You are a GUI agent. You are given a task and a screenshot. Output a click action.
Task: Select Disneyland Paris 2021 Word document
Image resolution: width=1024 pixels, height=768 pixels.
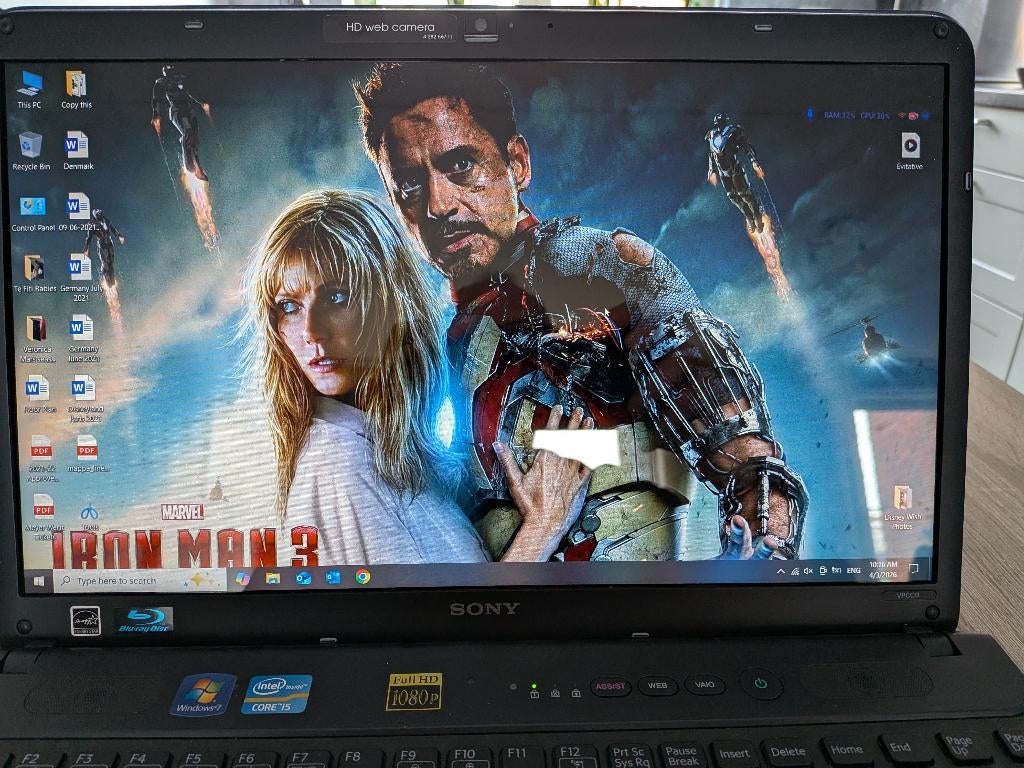[x=85, y=398]
